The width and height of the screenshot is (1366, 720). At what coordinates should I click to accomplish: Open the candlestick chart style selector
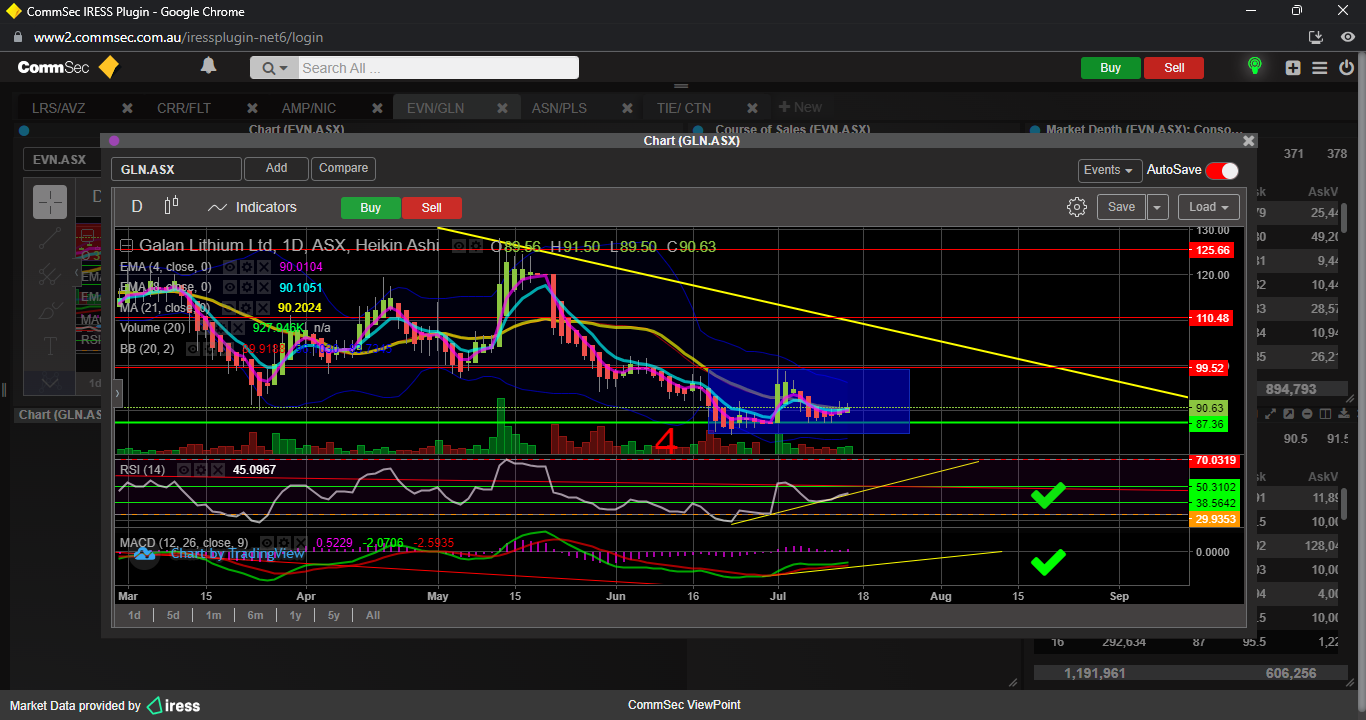coord(171,206)
